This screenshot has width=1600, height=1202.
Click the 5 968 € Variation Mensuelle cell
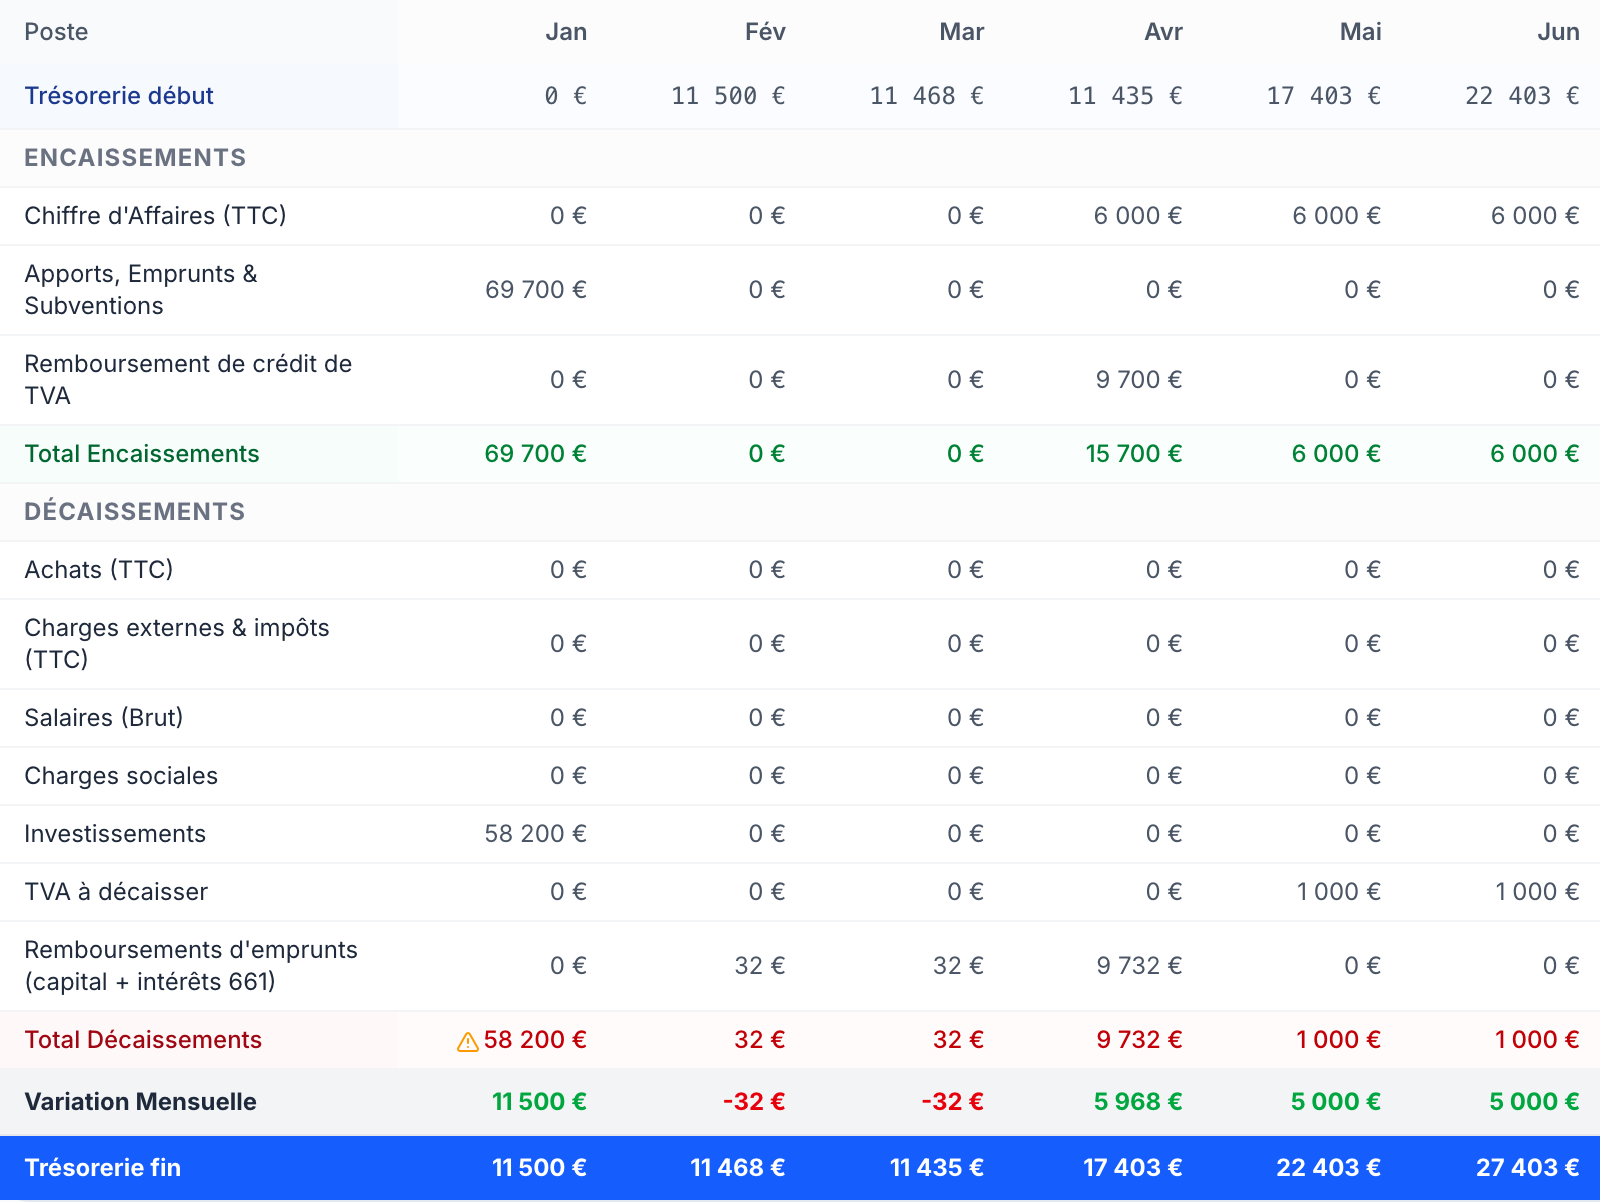pos(1138,1102)
